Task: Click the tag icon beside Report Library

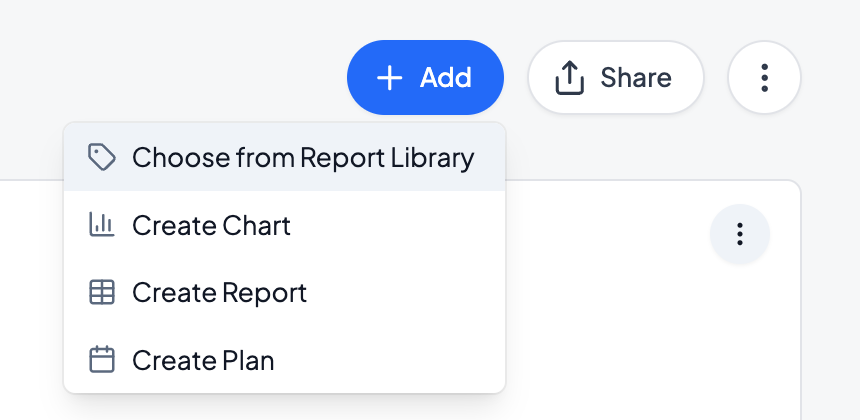Action: (x=101, y=157)
